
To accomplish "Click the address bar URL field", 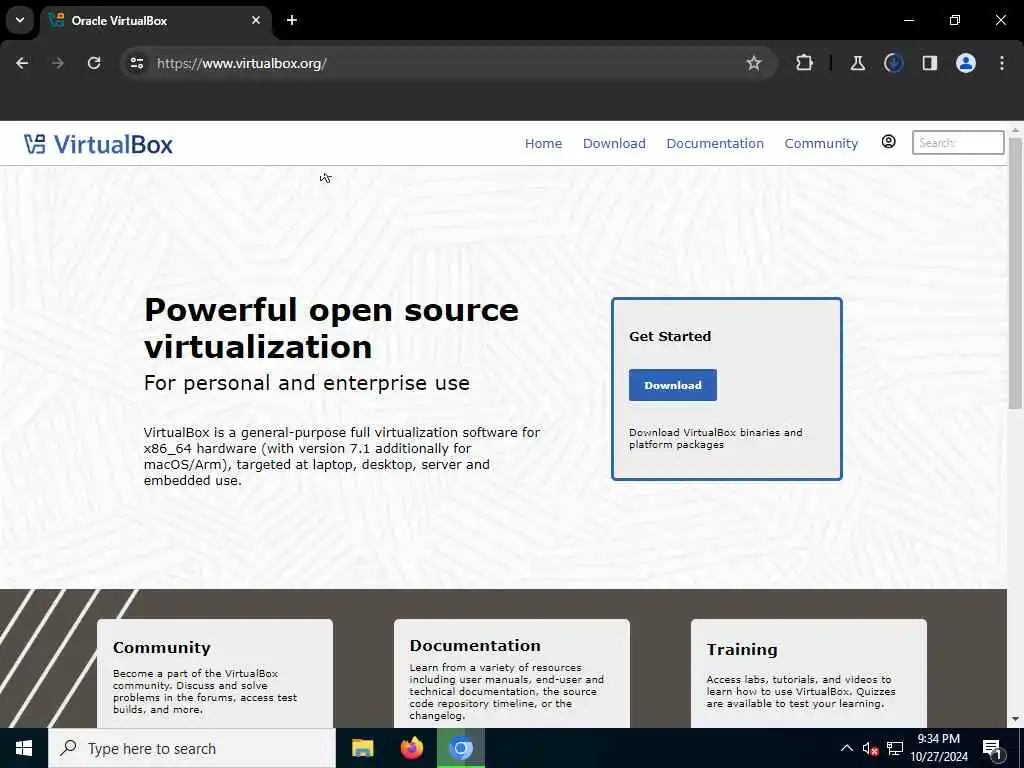I will (451, 63).
